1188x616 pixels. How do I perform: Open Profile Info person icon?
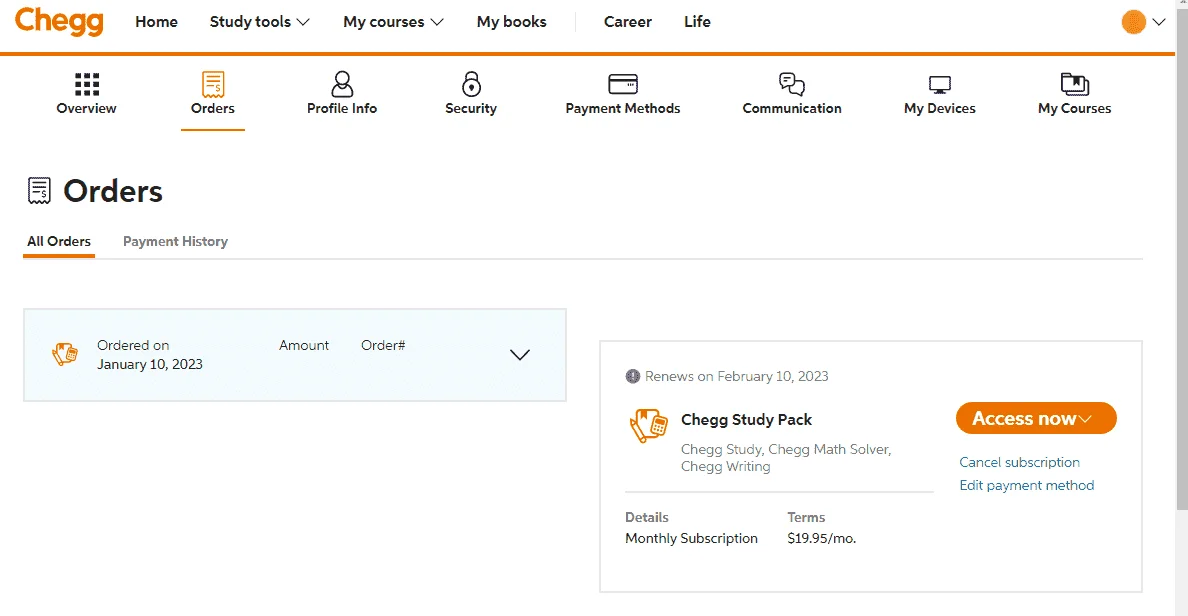(x=342, y=84)
